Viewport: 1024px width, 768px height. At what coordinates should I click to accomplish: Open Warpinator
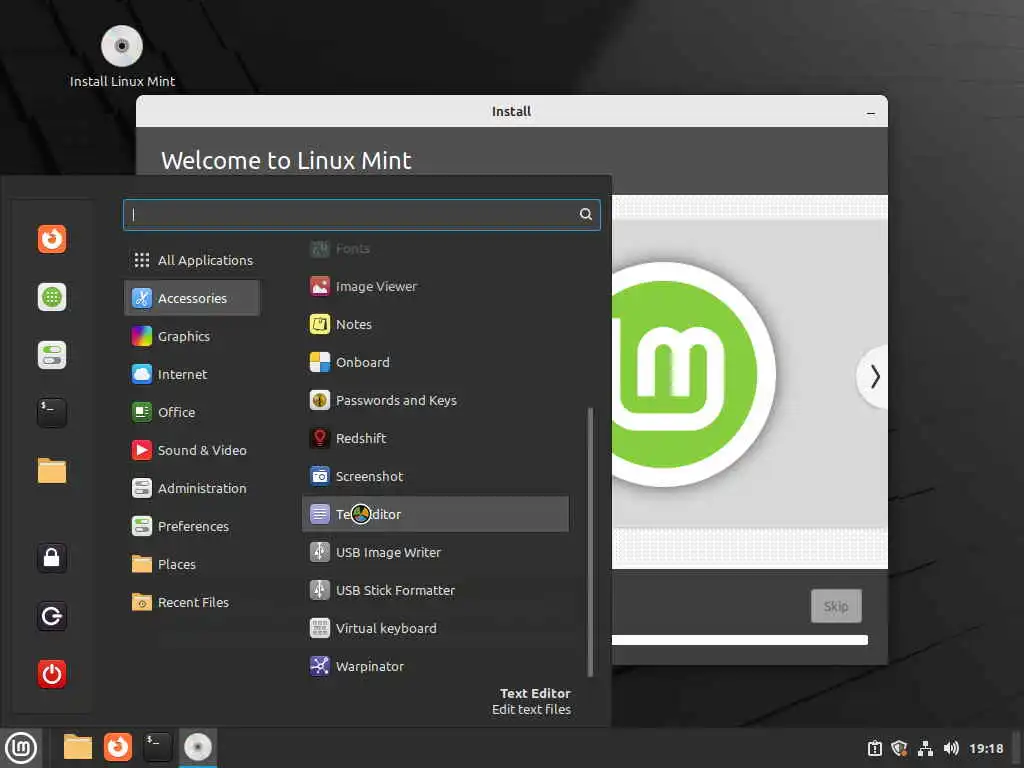[435, 666]
